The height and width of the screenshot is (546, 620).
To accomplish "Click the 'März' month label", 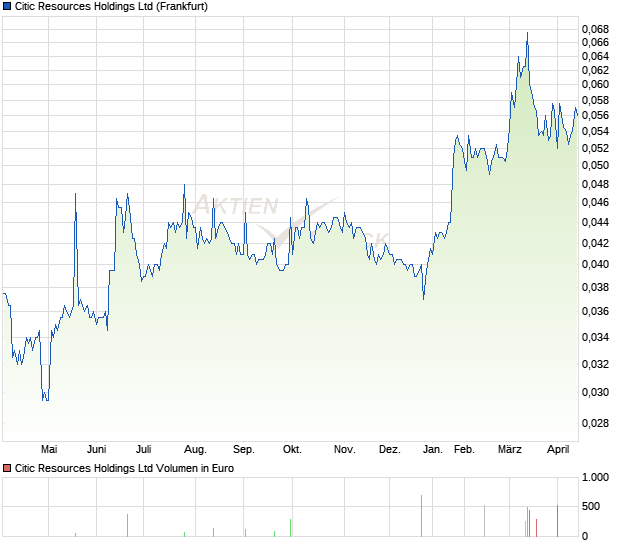I will tap(510, 450).
